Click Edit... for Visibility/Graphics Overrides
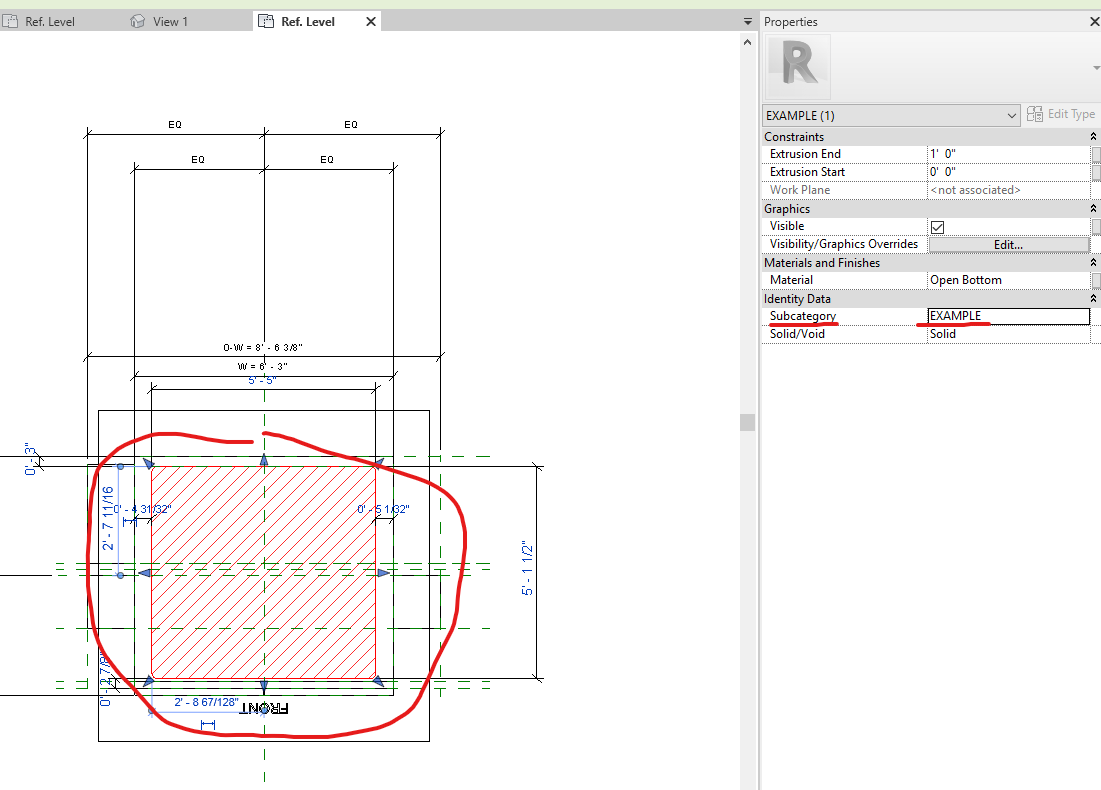1101x790 pixels. click(x=1008, y=244)
